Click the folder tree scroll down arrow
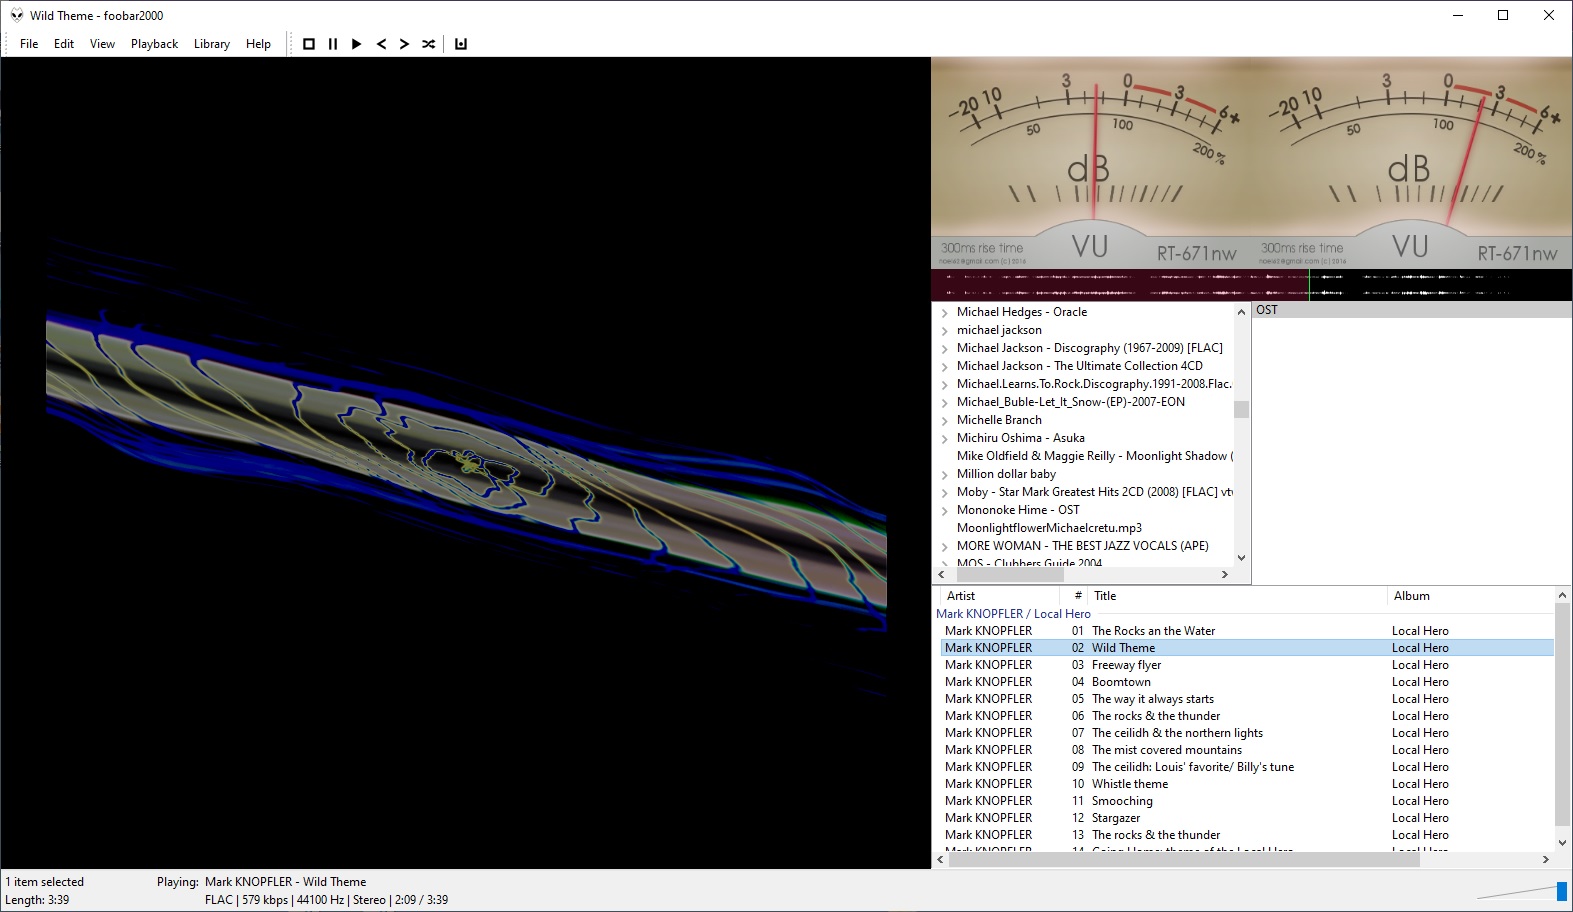 [1241, 558]
